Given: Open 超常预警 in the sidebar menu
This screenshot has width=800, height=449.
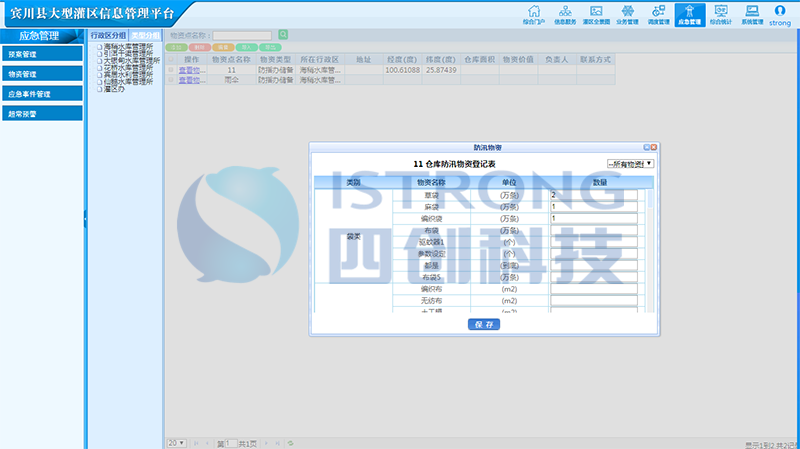Looking at the screenshot, I should (42, 114).
